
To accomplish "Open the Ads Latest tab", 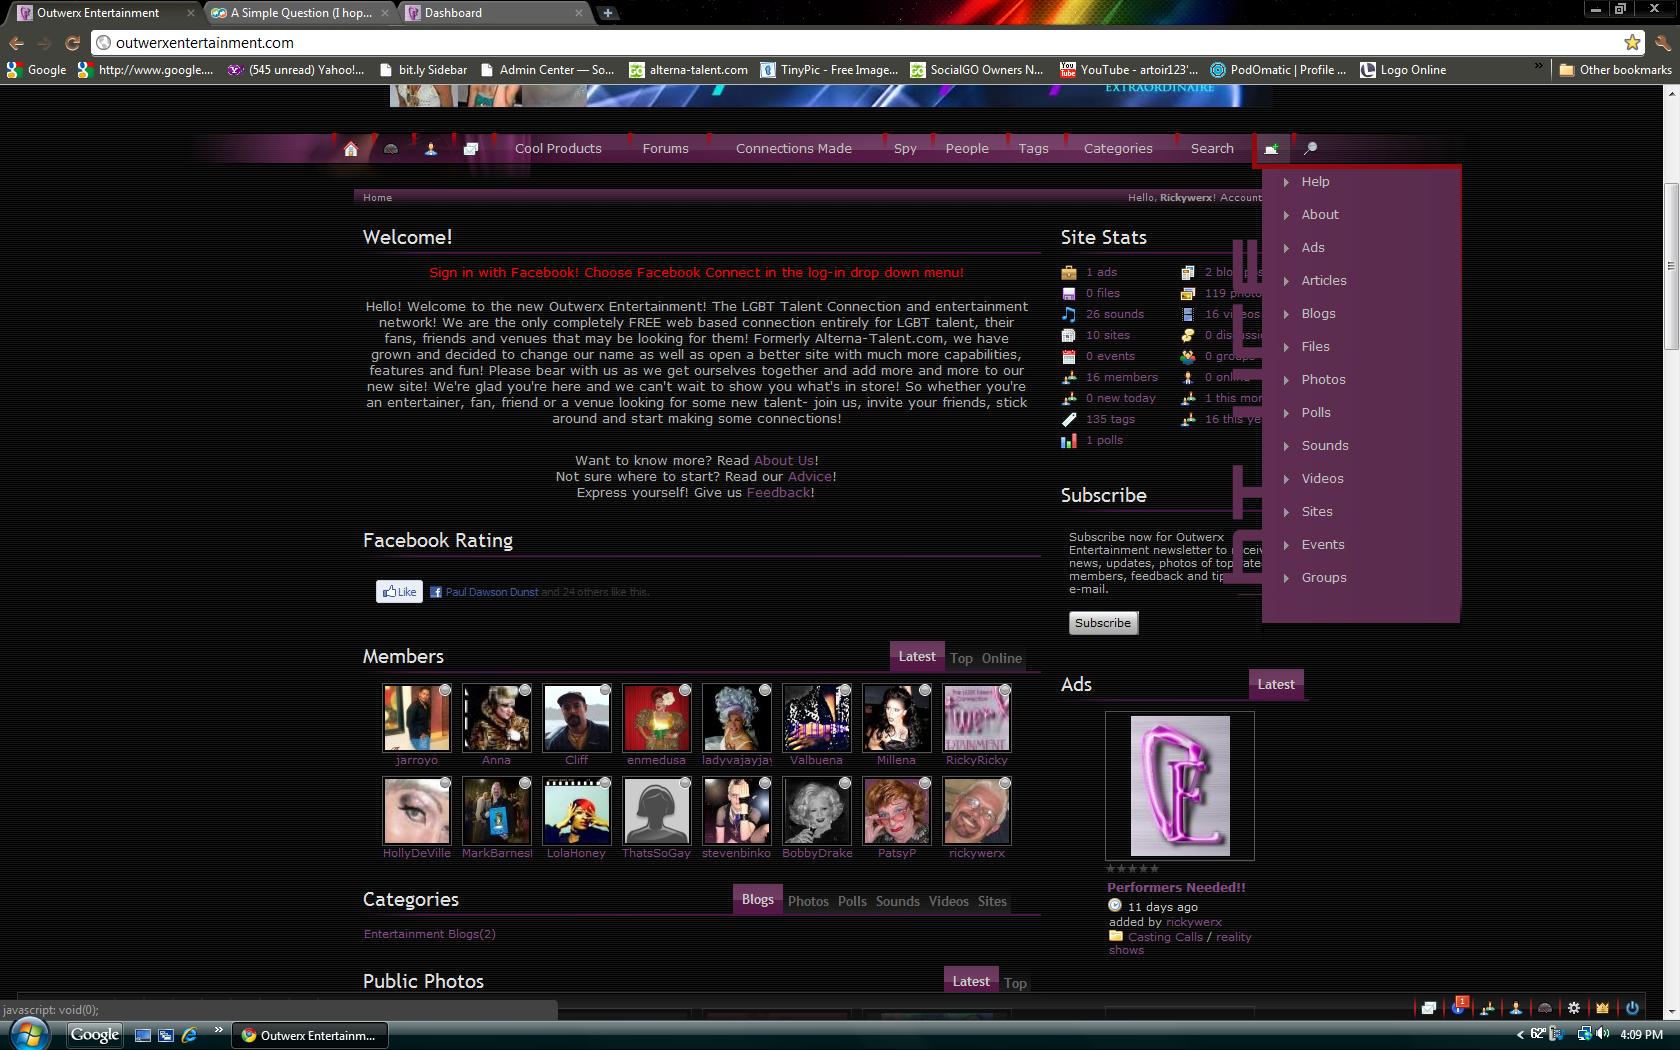I will tap(1276, 685).
